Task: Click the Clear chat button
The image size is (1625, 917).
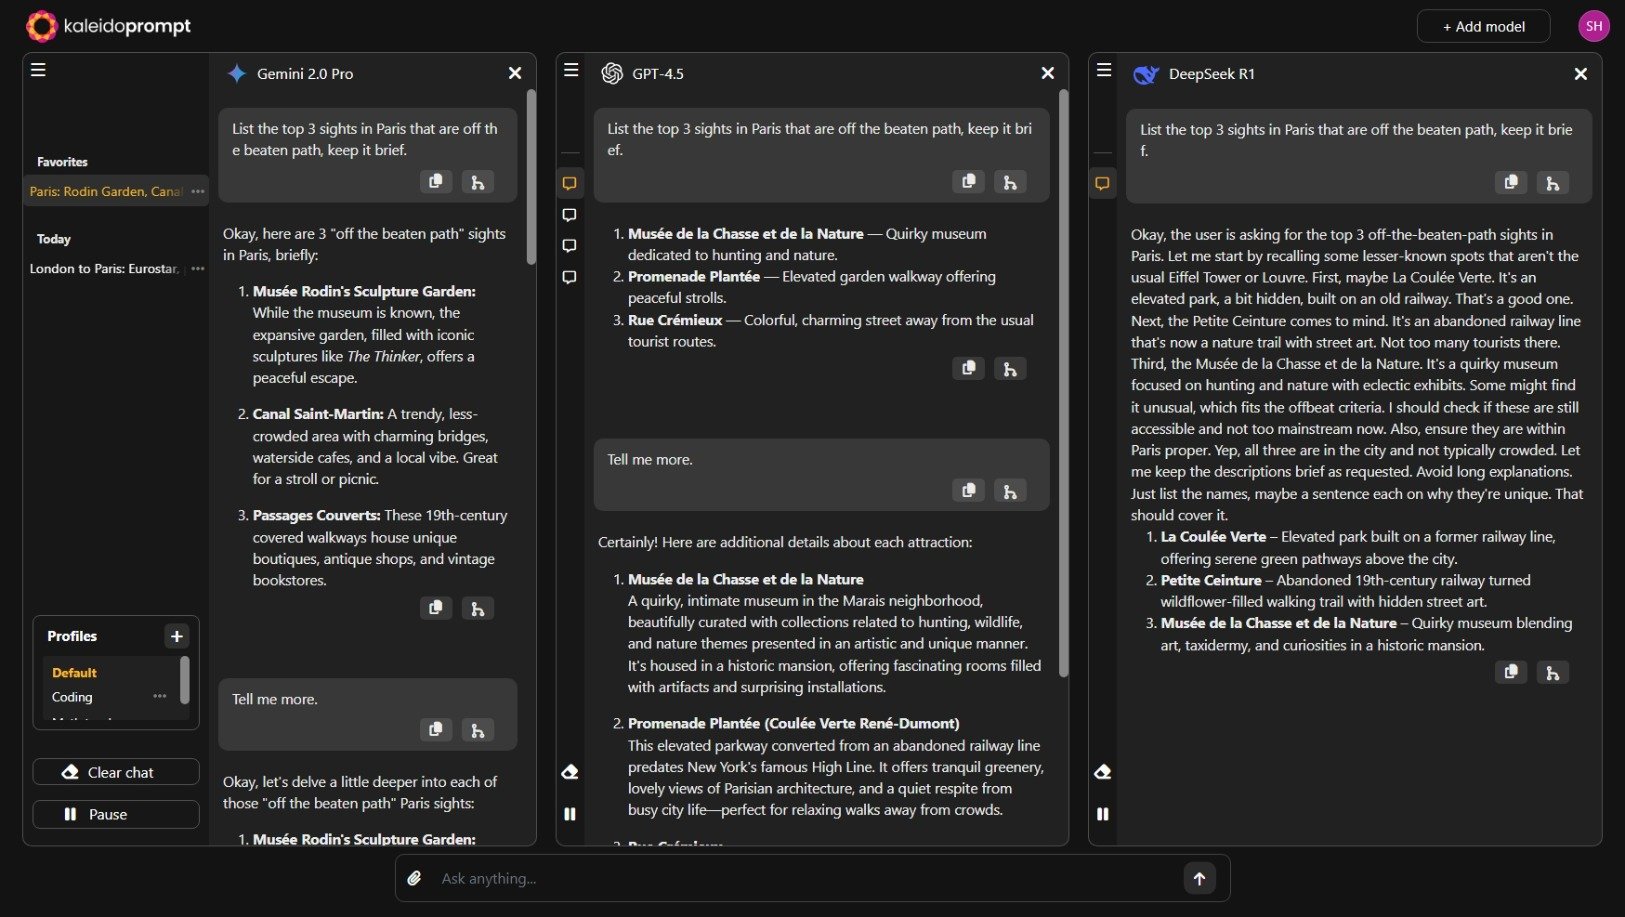Action: point(116,772)
